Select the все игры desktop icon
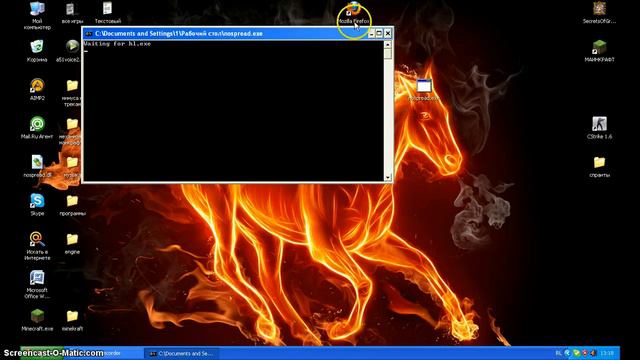 72,9
